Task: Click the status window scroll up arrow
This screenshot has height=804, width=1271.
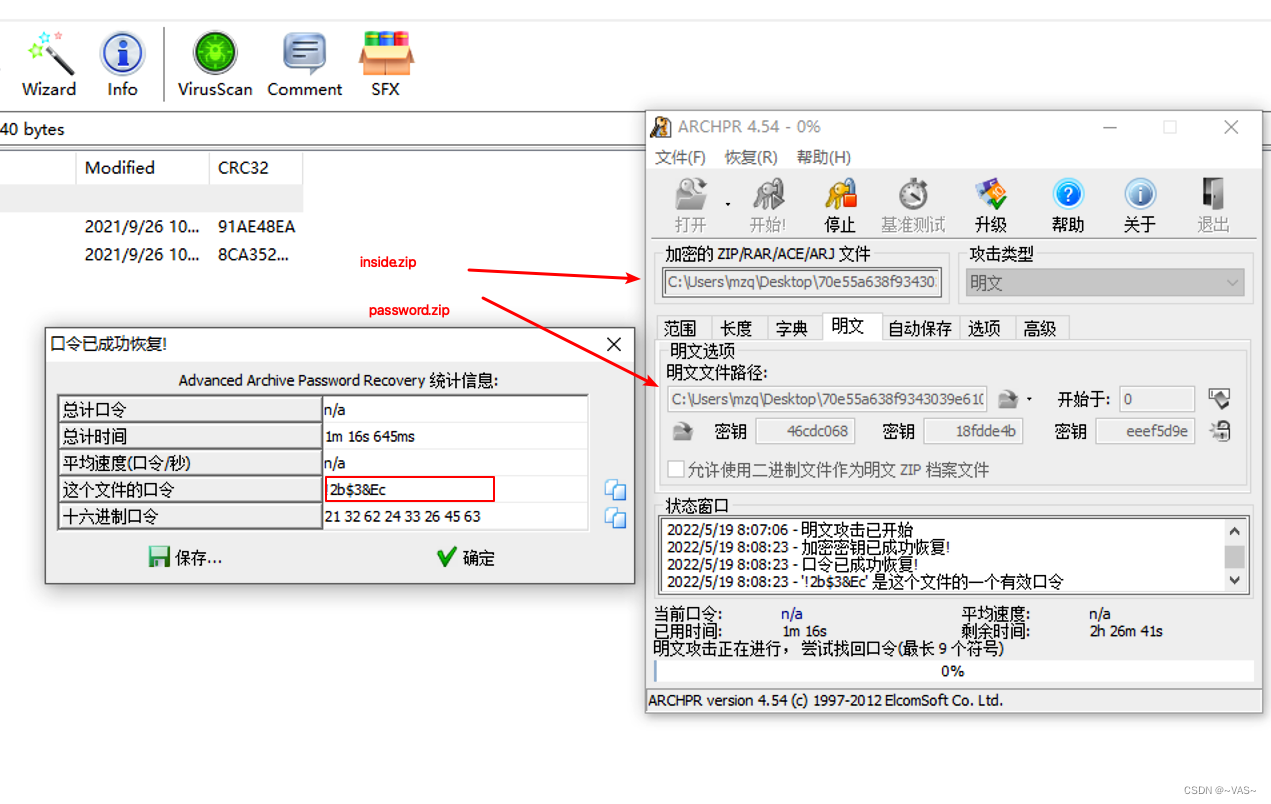Action: click(x=1234, y=532)
